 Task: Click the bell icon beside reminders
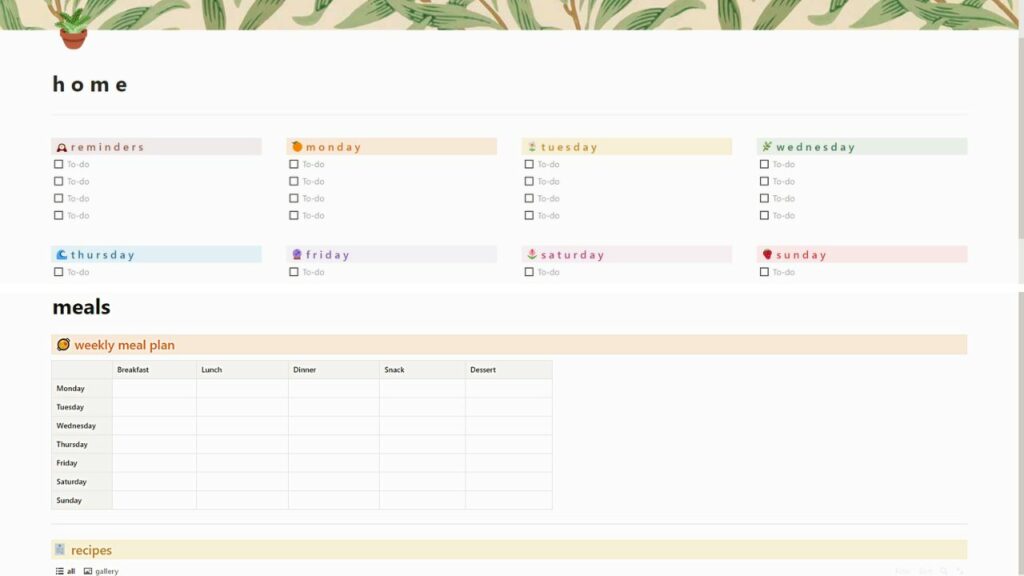[x=61, y=146]
